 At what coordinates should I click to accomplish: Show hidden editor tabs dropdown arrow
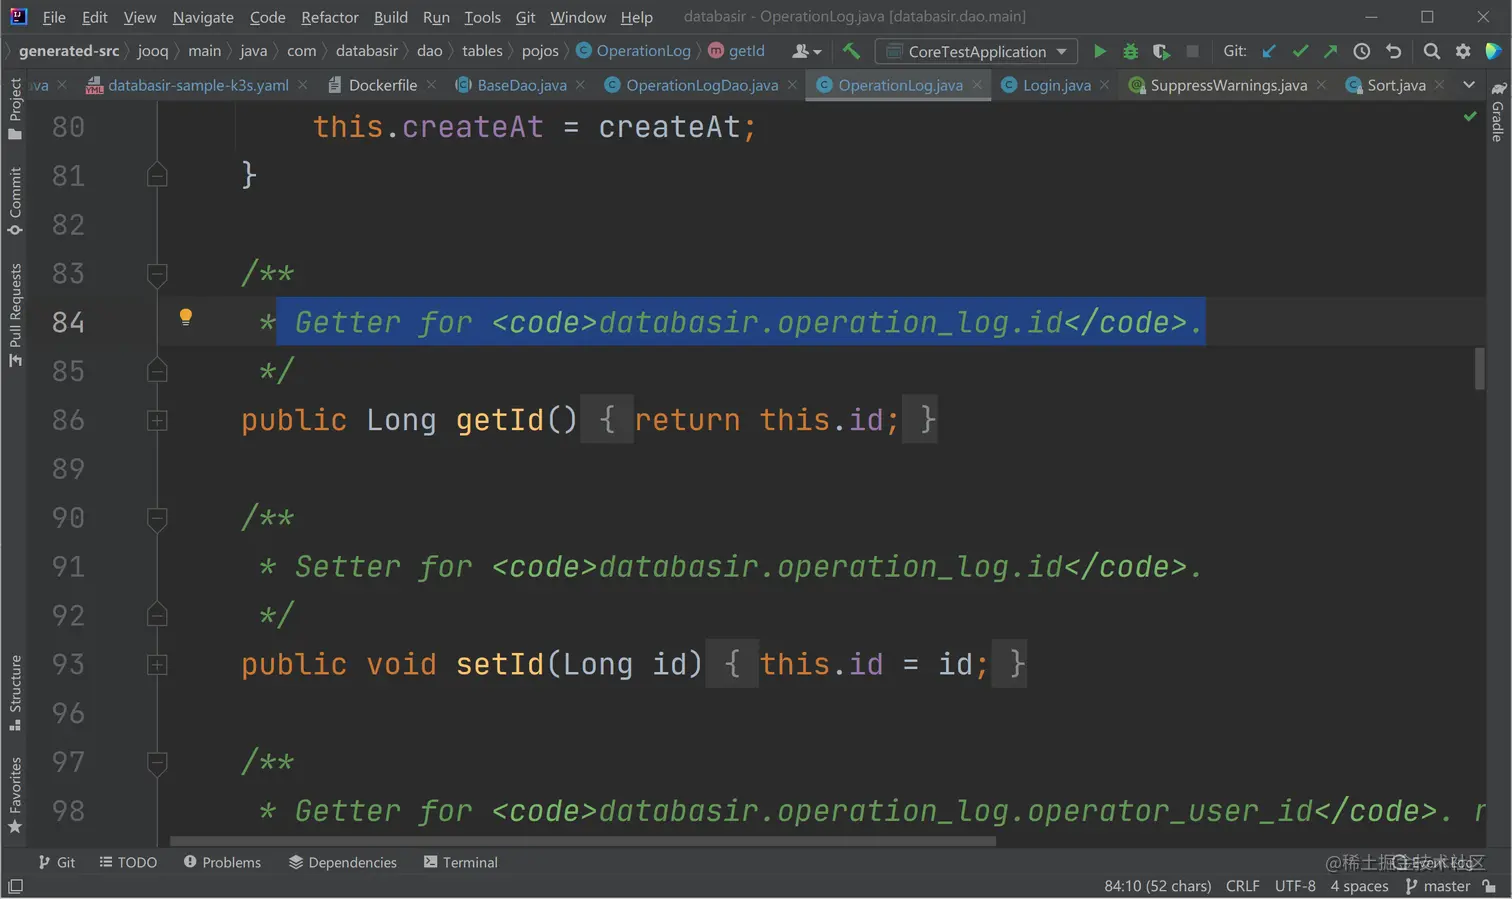[x=1469, y=85]
